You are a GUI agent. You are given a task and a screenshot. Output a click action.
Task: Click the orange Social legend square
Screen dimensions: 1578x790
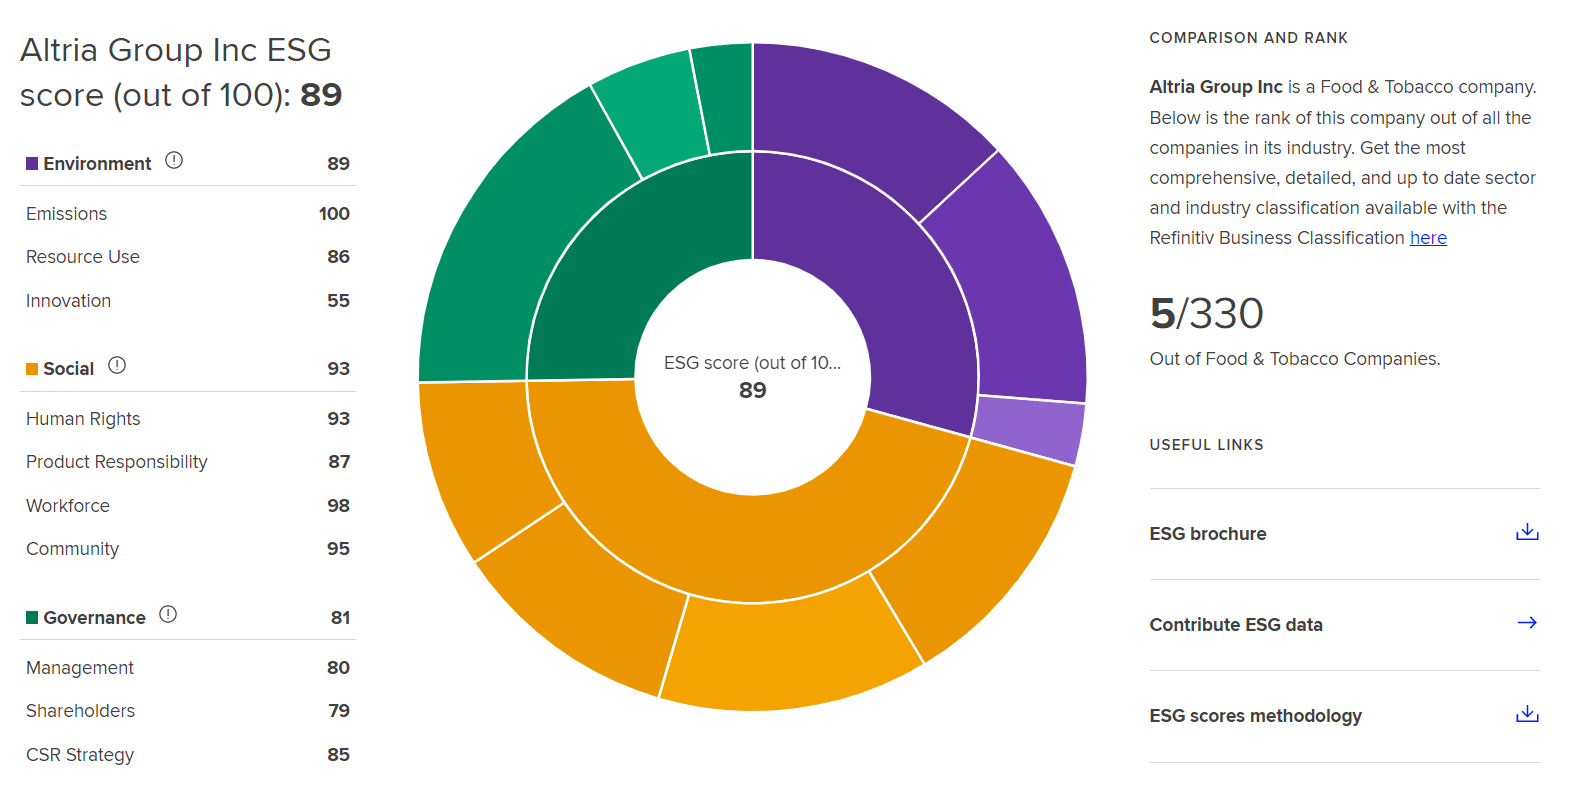32,369
